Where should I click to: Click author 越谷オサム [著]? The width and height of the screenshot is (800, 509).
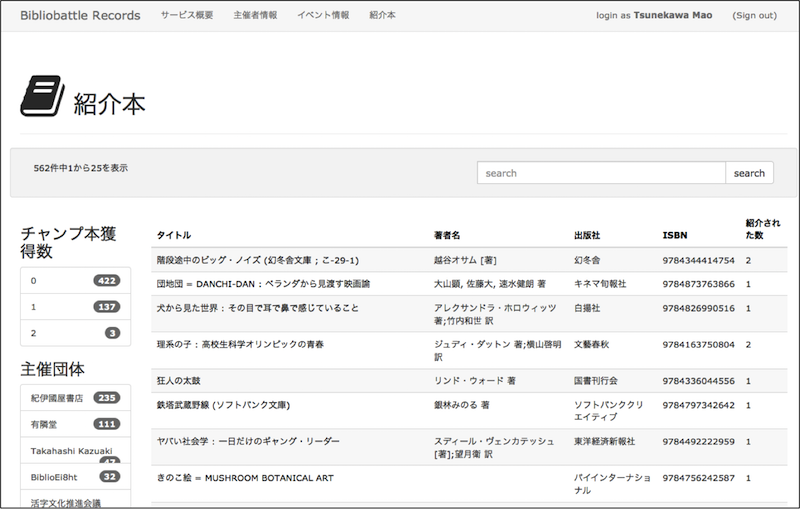465,260
